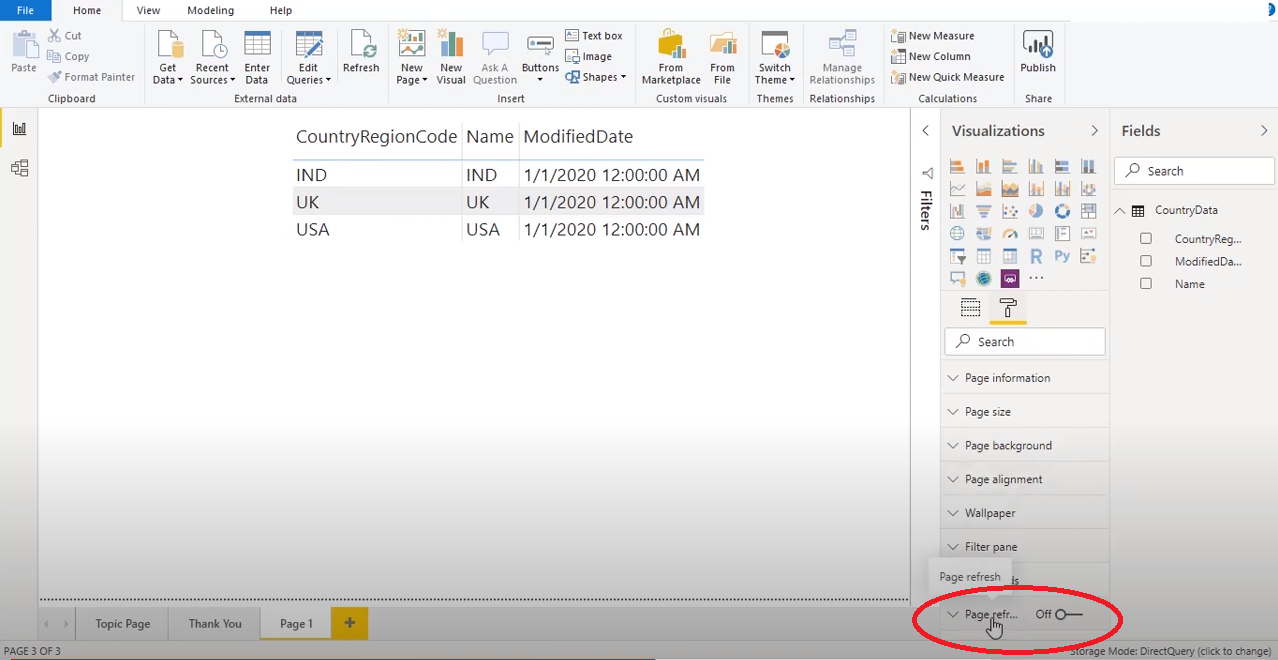The width and height of the screenshot is (1278, 660).
Task: Open From Marketplace custom visuals
Action: coord(671,57)
